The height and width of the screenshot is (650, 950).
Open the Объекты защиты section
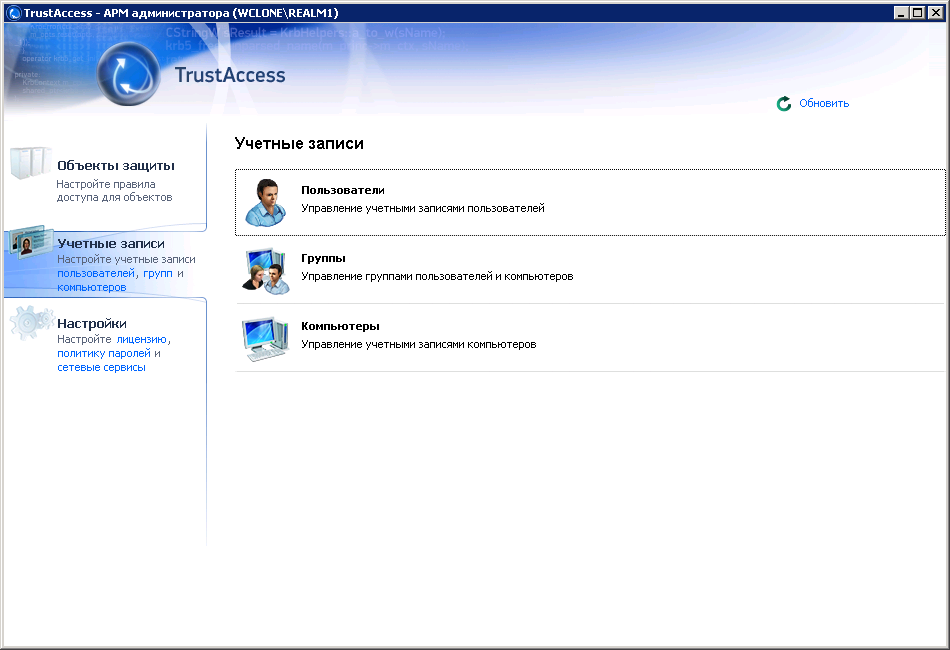(x=116, y=165)
